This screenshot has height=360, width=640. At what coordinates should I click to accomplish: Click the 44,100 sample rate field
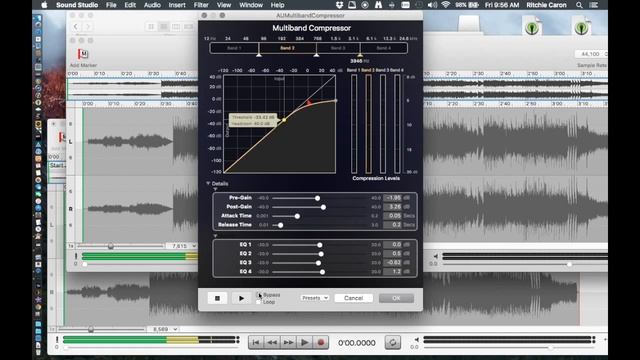(x=590, y=54)
